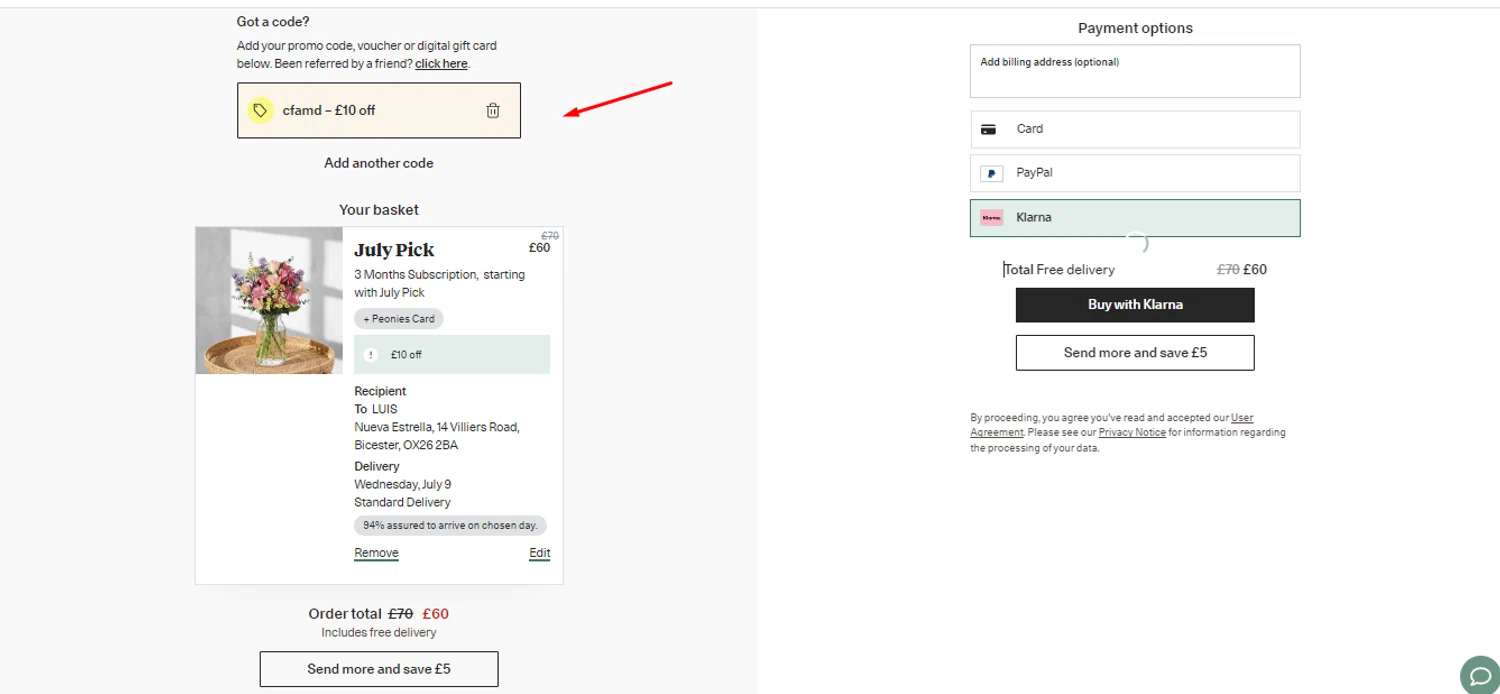Click the £10 off info icon

370,355
